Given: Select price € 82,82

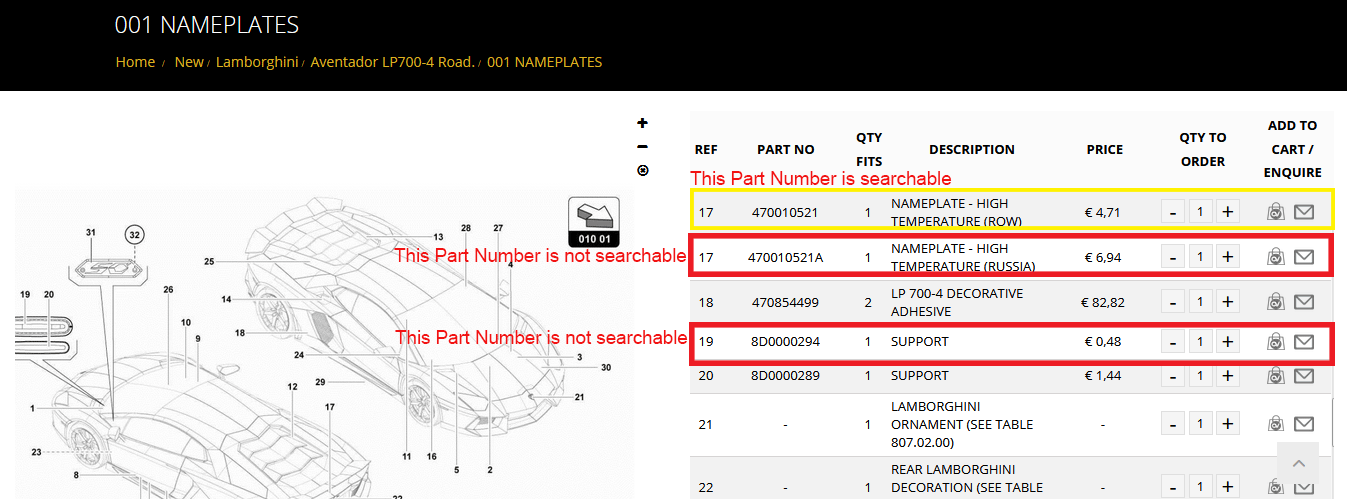Looking at the screenshot, I should click(x=1103, y=303).
